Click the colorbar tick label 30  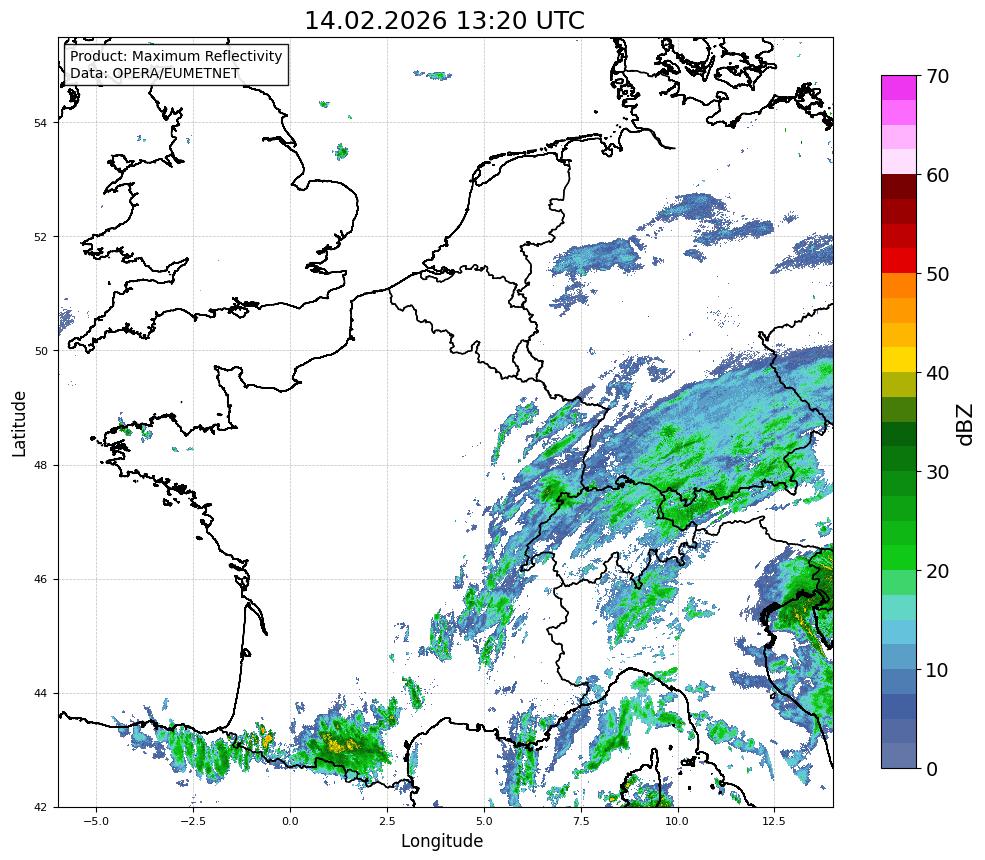937,472
